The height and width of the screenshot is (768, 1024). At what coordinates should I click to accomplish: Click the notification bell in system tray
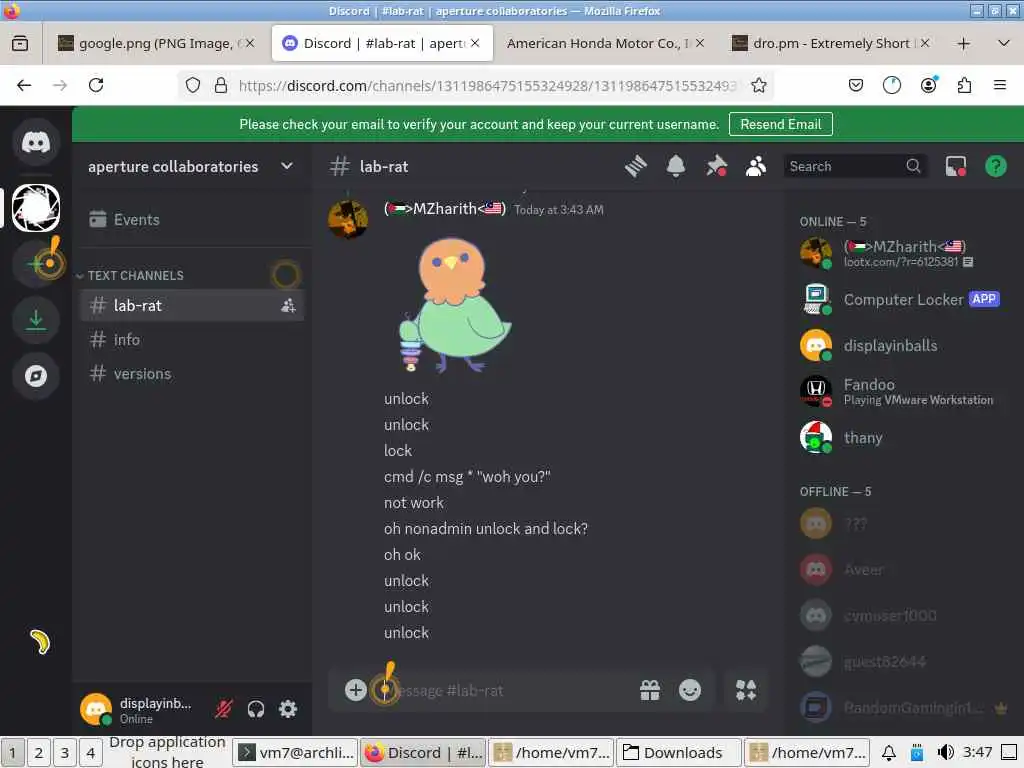point(889,753)
